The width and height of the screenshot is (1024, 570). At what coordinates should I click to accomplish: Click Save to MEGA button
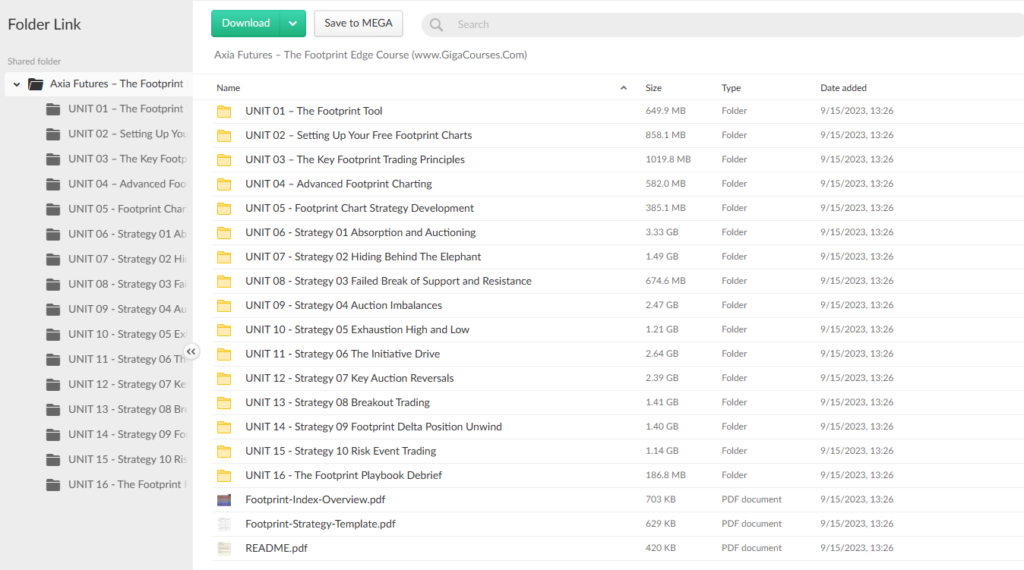point(359,24)
